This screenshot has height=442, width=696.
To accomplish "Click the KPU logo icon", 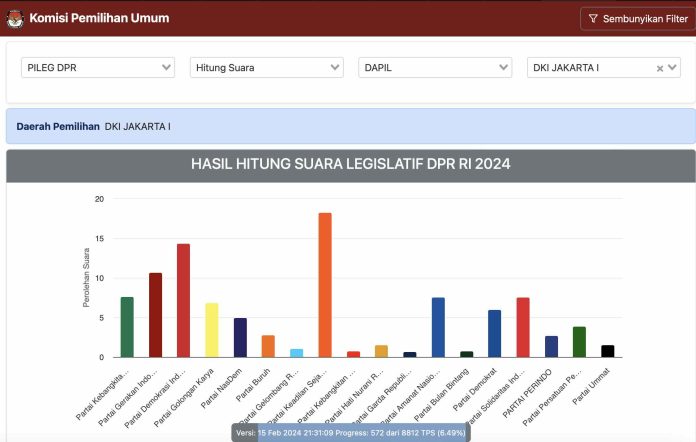I will coord(15,19).
